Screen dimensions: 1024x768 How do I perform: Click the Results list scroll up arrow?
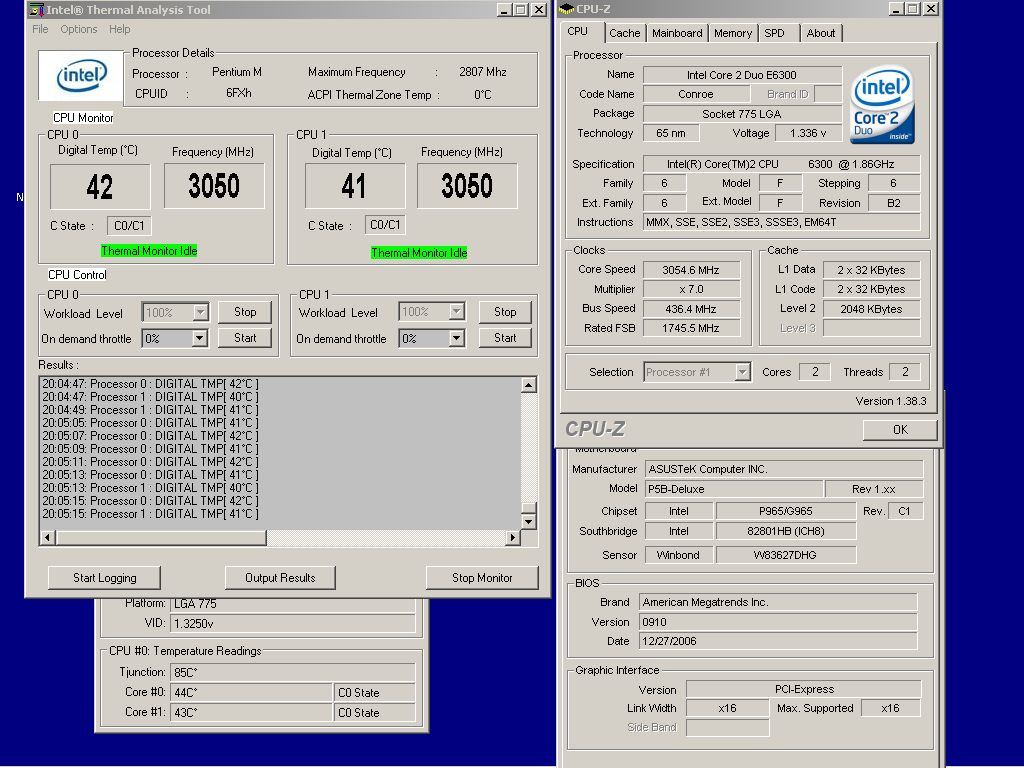[x=529, y=385]
